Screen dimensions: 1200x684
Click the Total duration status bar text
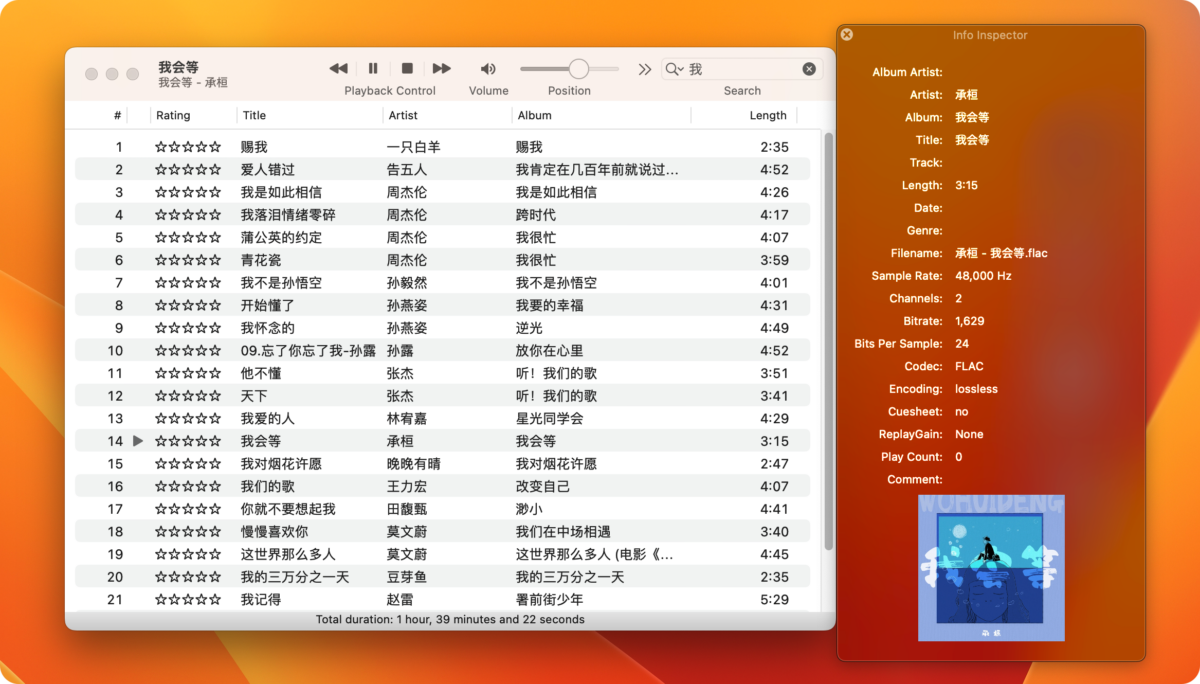tap(450, 619)
